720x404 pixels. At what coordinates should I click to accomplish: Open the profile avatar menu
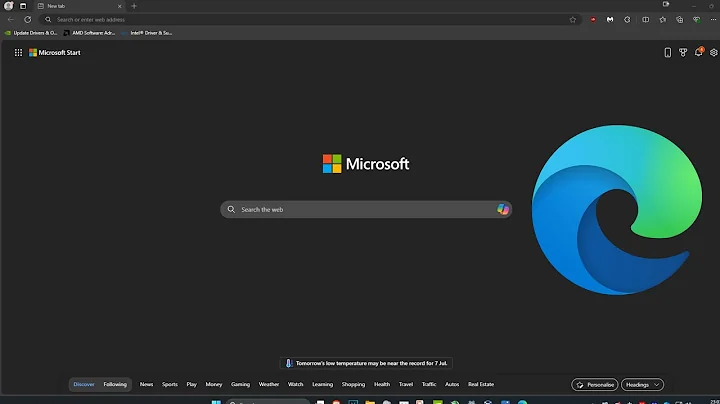tap(8, 6)
